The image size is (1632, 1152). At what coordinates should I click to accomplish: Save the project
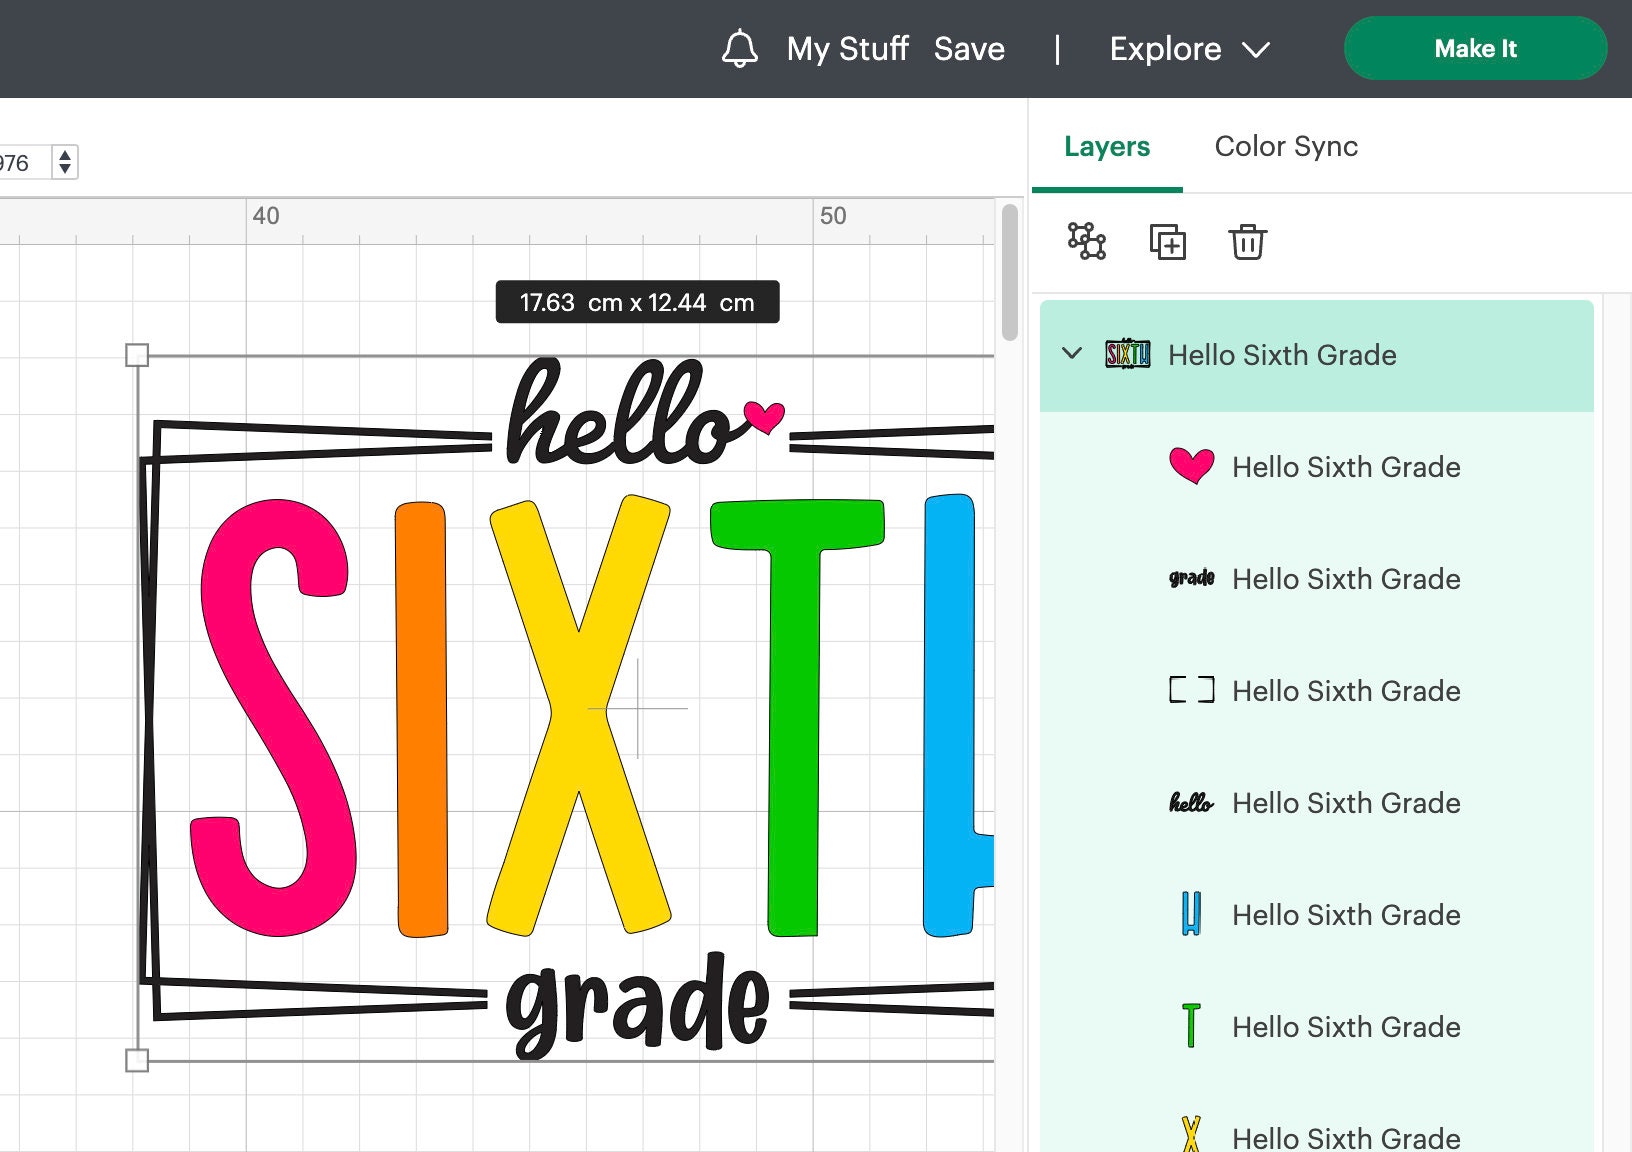click(969, 48)
